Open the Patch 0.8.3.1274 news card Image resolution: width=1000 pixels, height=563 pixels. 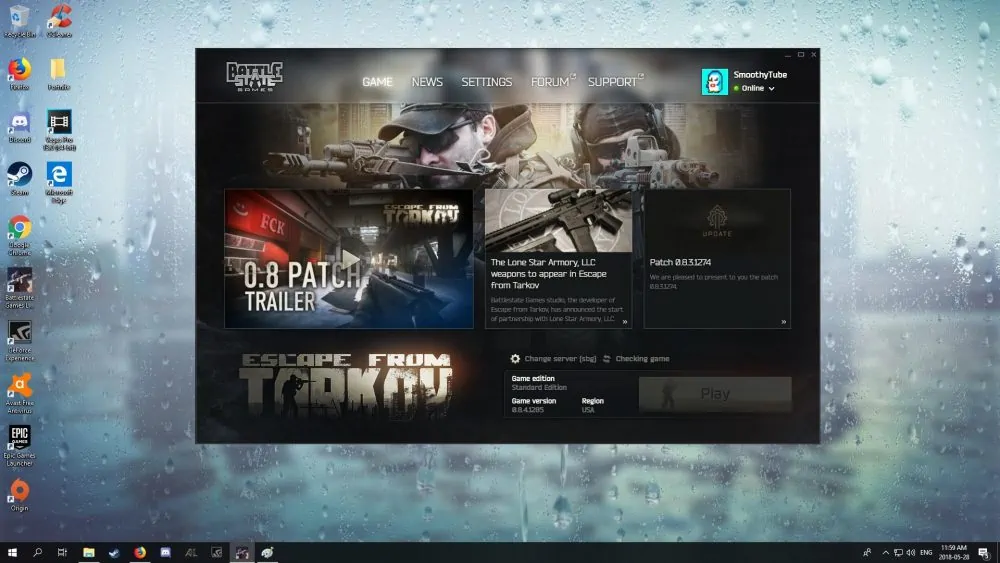tap(717, 258)
